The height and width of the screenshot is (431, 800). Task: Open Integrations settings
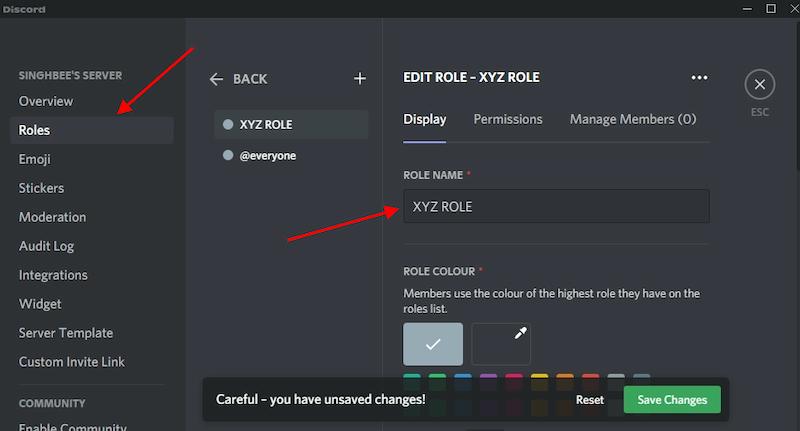pos(53,275)
